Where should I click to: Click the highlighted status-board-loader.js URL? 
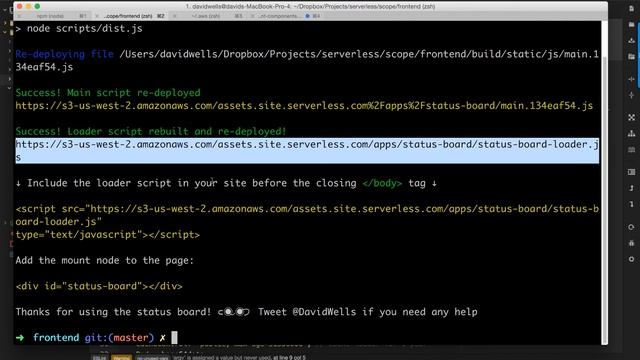pyautogui.click(x=307, y=151)
